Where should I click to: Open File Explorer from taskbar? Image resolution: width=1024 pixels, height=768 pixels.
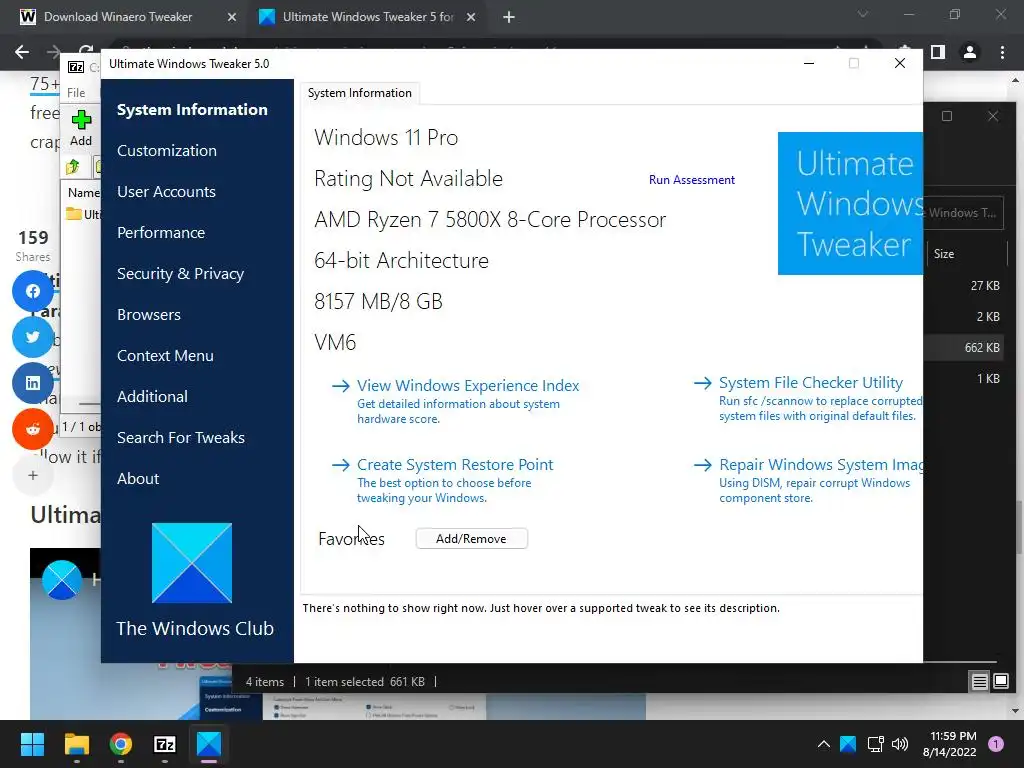[x=76, y=744]
